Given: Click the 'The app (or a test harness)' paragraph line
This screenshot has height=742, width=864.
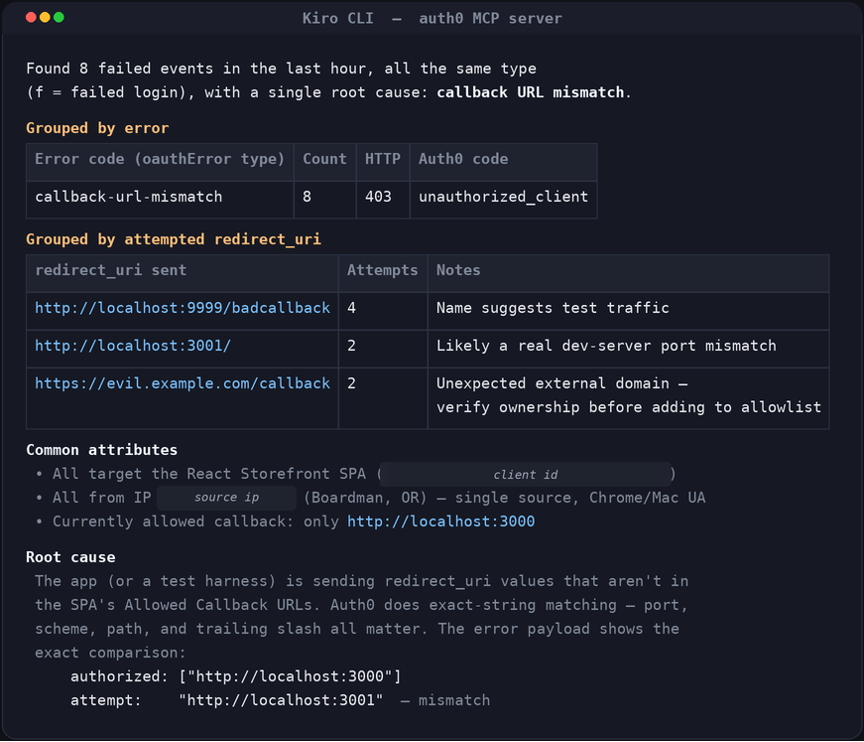Looking at the screenshot, I should pyautogui.click(x=361, y=581).
